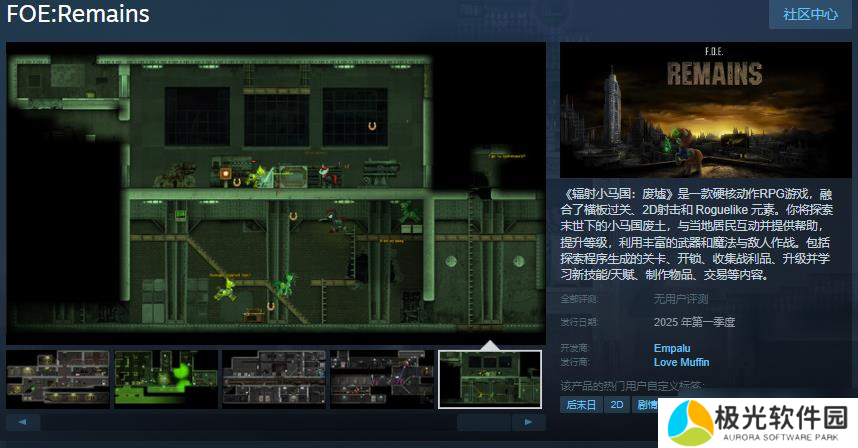Click the thumbnail strip scrollbar handle

484,422
